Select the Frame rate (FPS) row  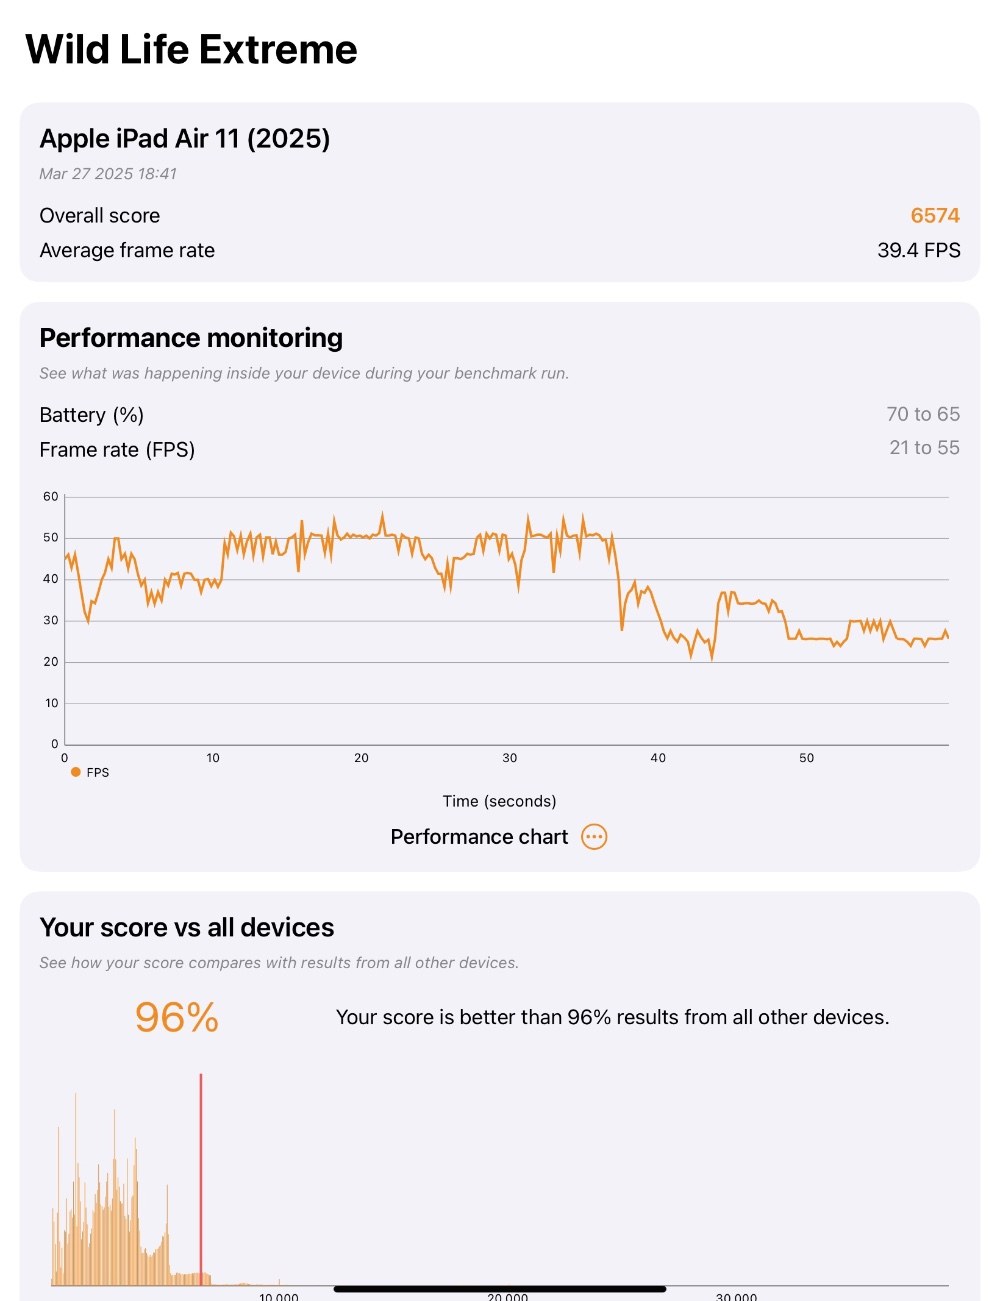[x=500, y=449]
